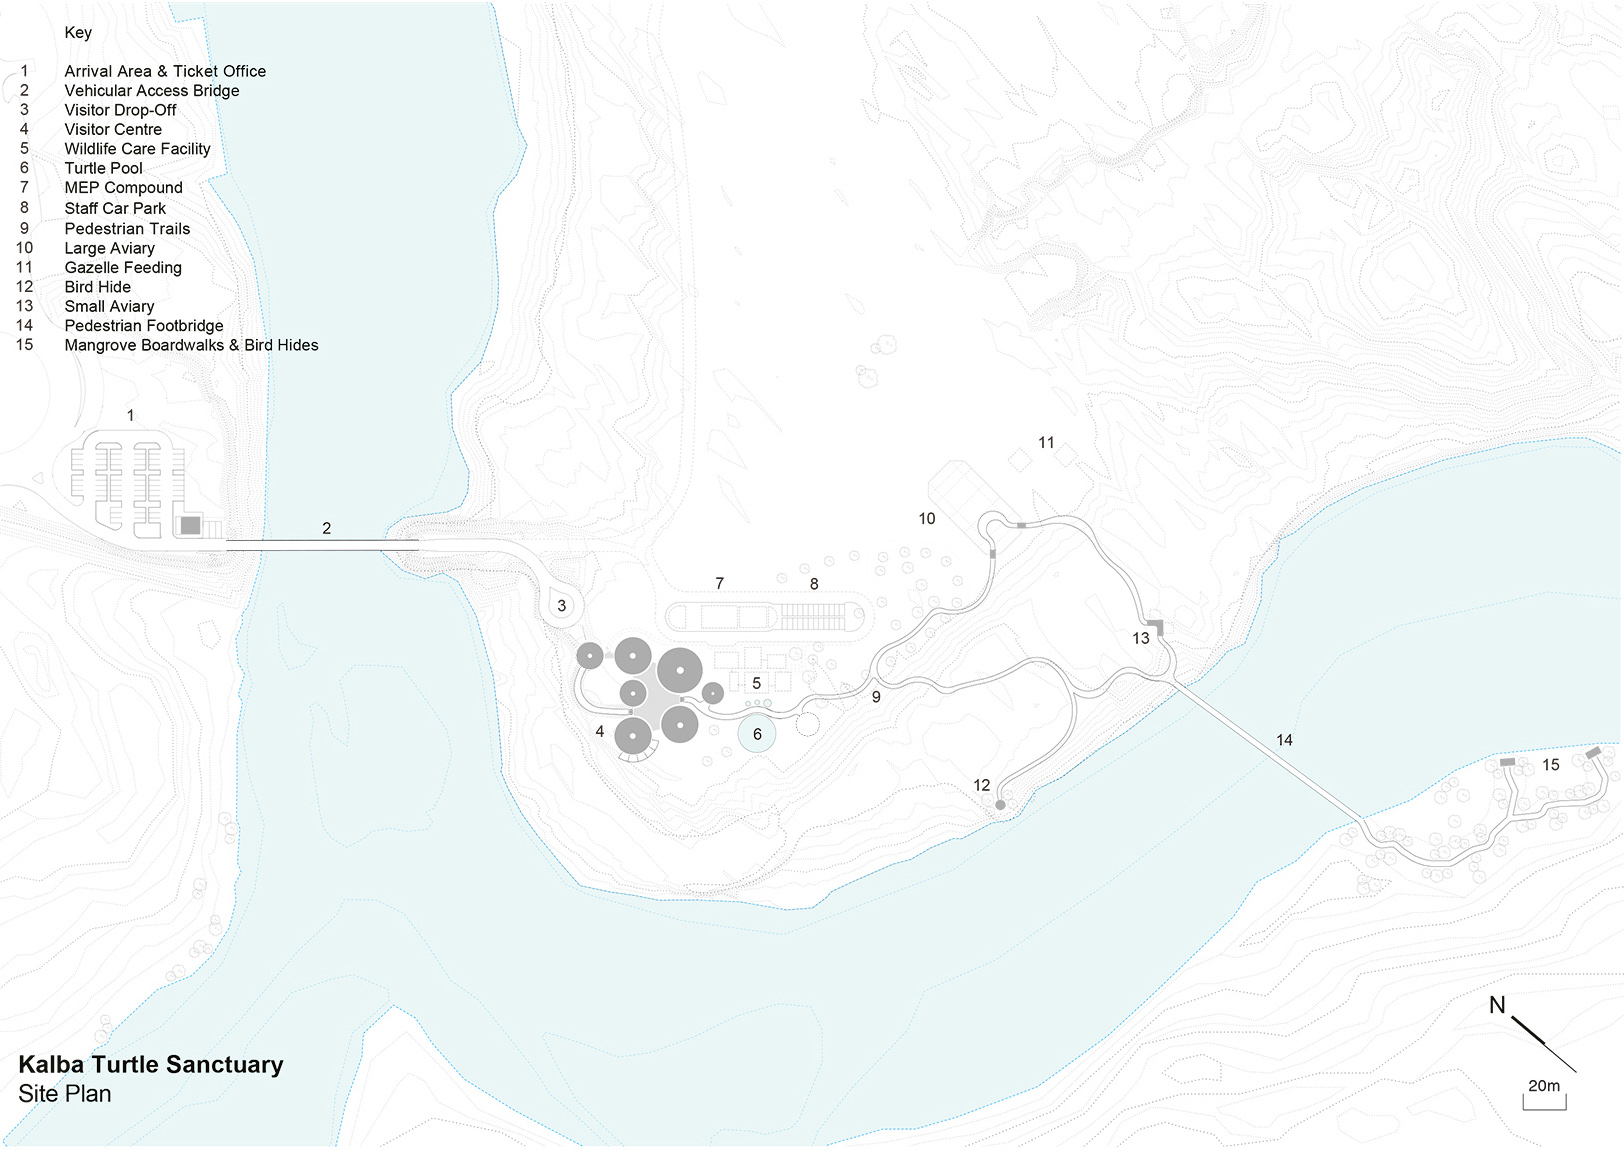
Task: Click map marker number 2 on the bridge
Action: [x=326, y=528]
